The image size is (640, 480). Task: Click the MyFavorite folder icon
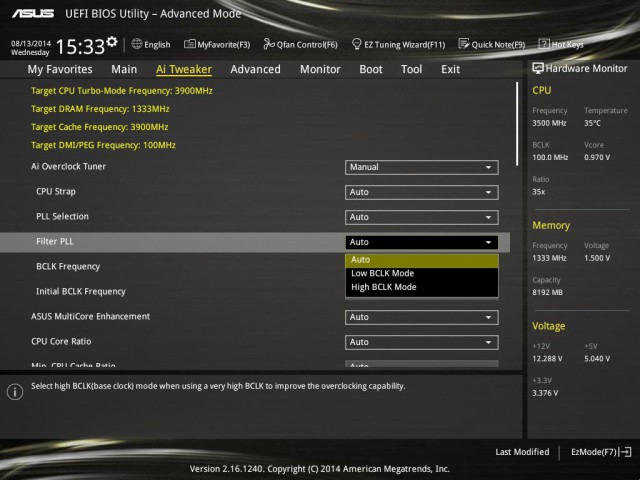tap(189, 44)
